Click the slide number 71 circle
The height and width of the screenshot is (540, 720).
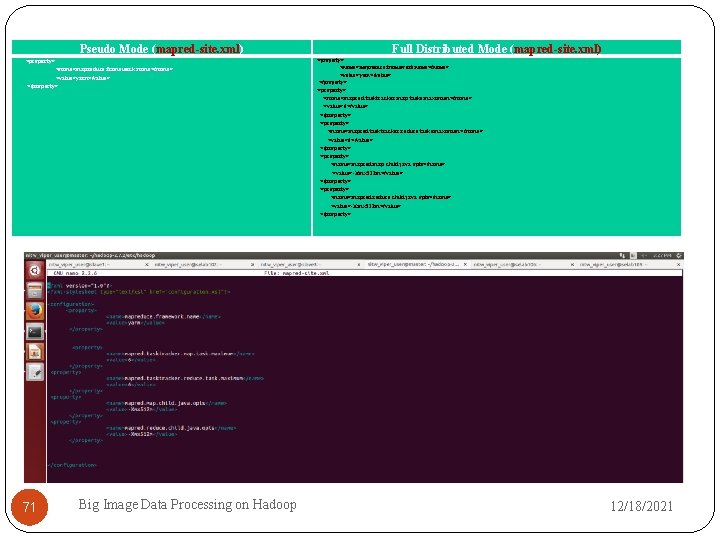pyautogui.click(x=29, y=507)
